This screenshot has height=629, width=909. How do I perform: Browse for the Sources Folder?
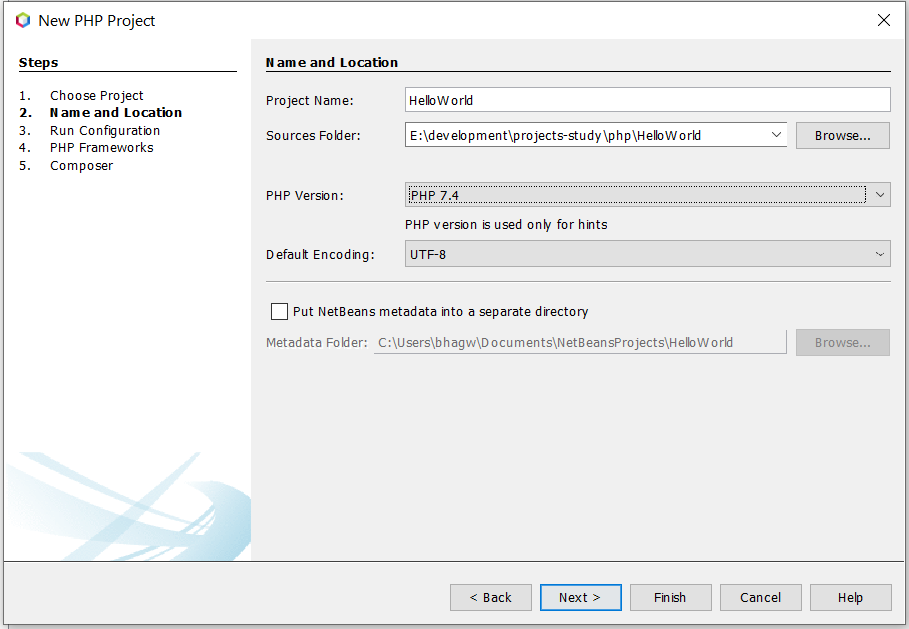point(842,135)
